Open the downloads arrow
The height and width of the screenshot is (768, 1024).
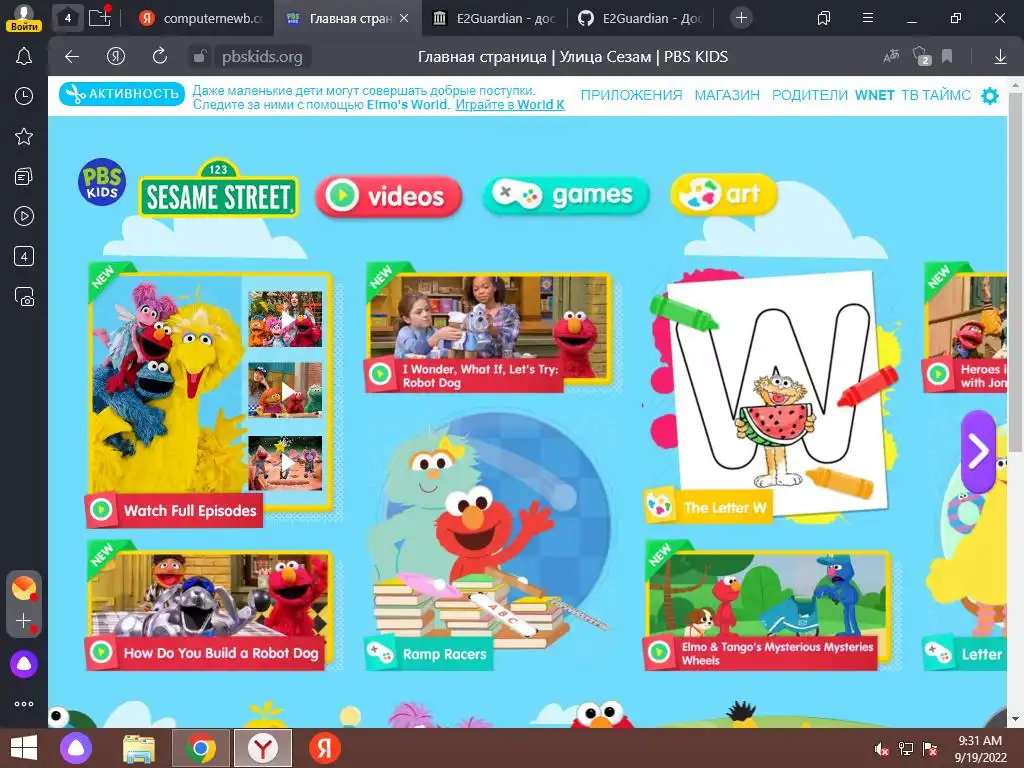click(x=1000, y=57)
